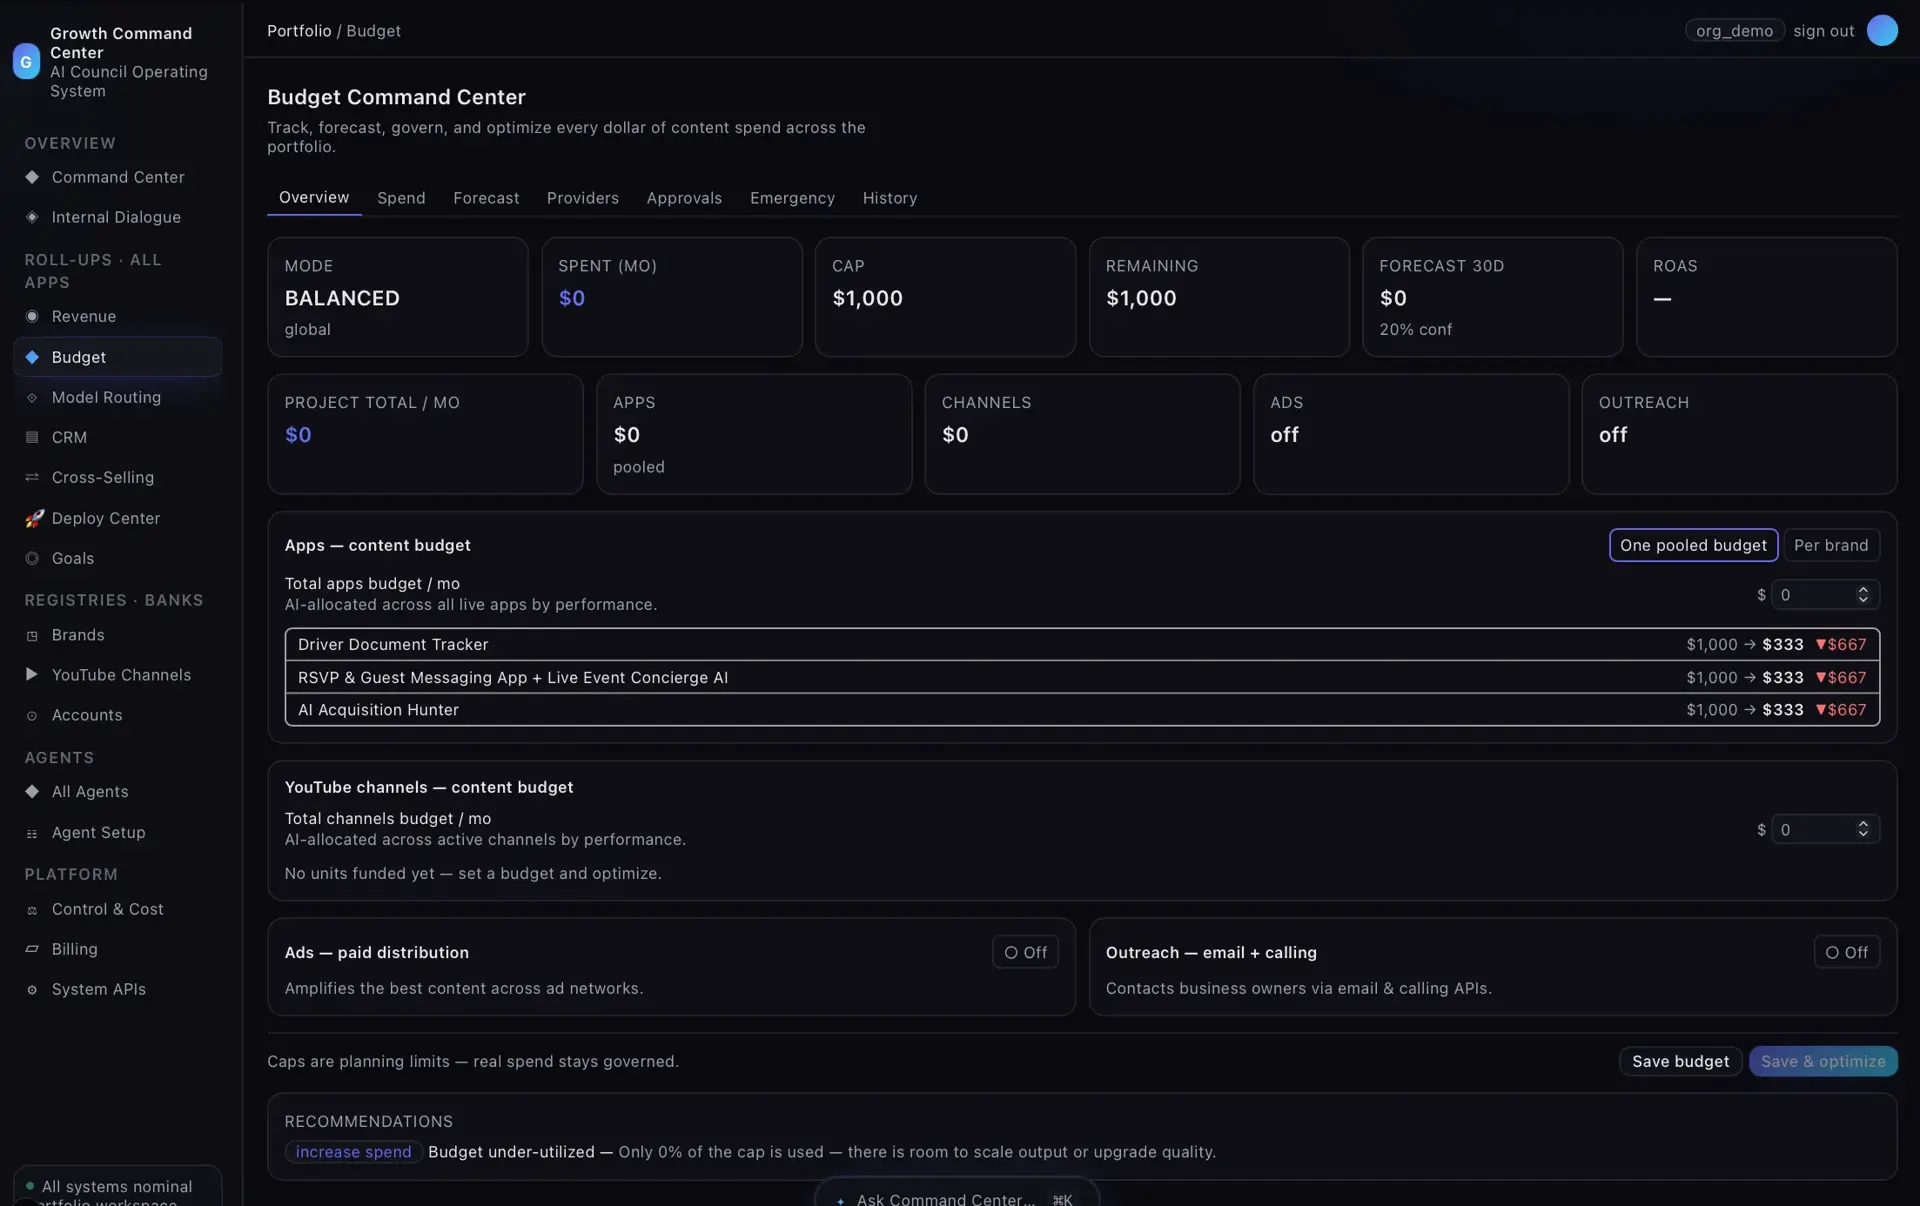
Task: Click the MODE BALANCED summary card
Action: click(398, 297)
